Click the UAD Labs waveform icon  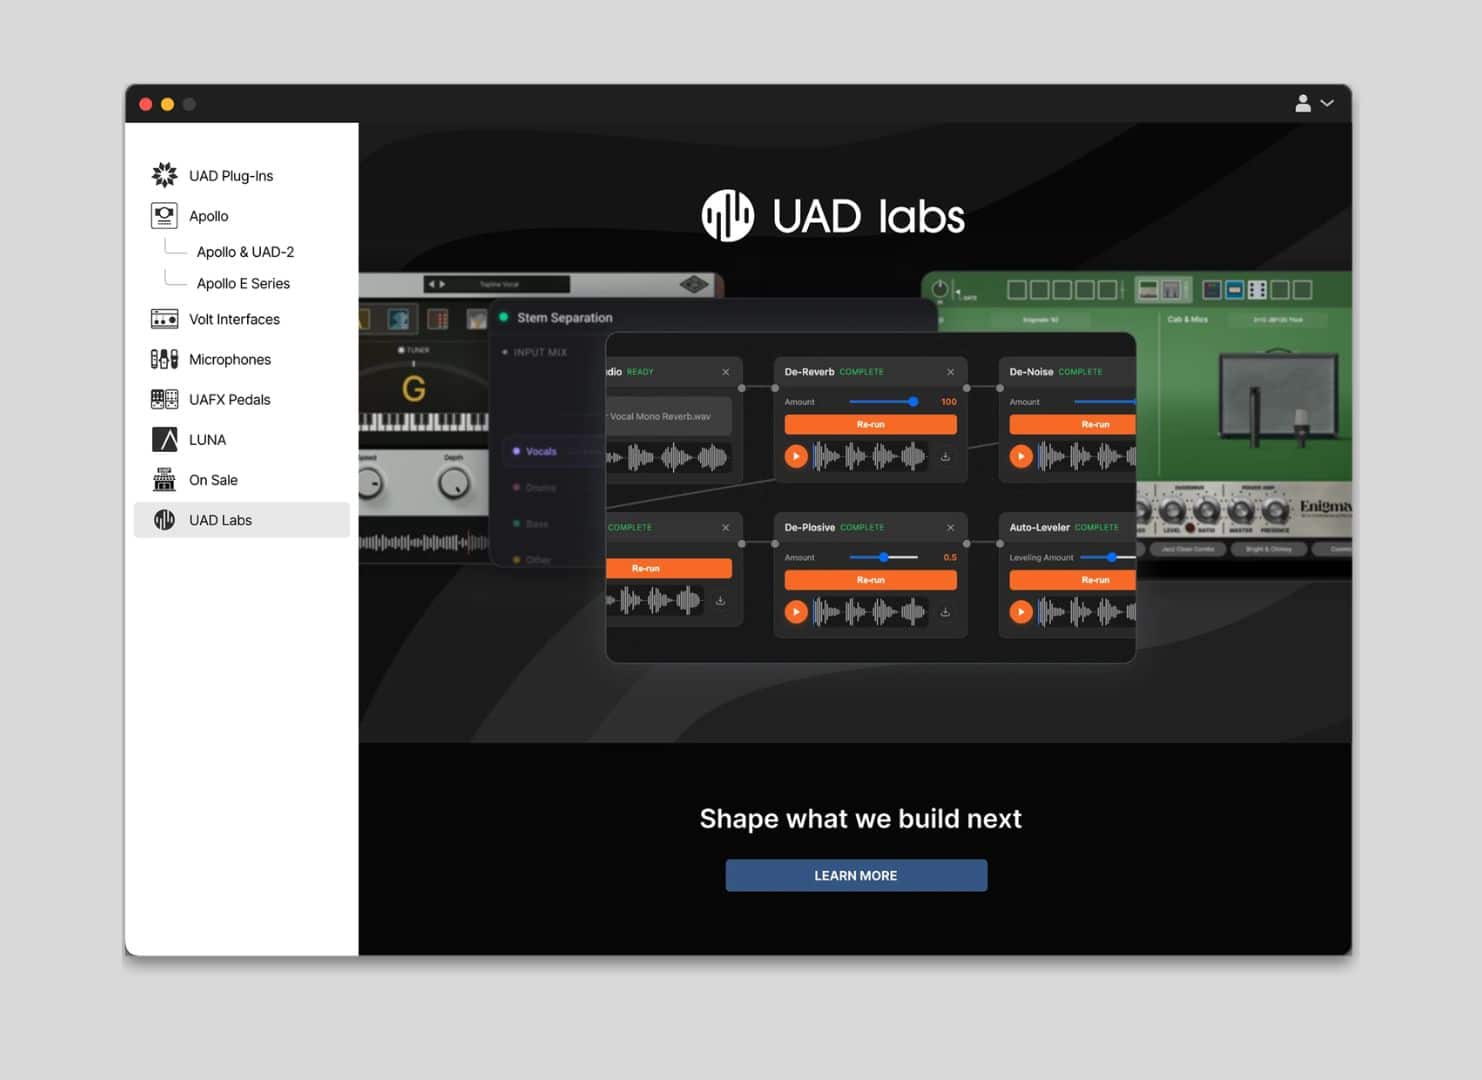[163, 519]
